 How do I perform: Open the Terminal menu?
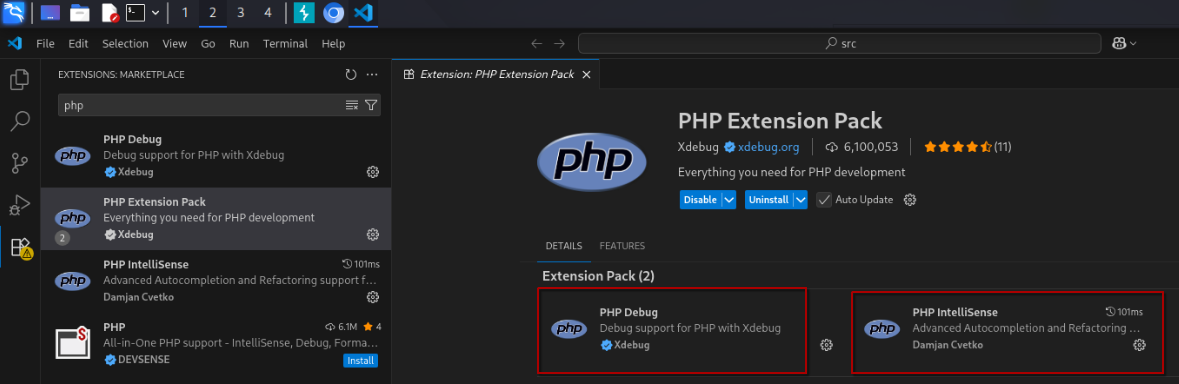tap(285, 44)
